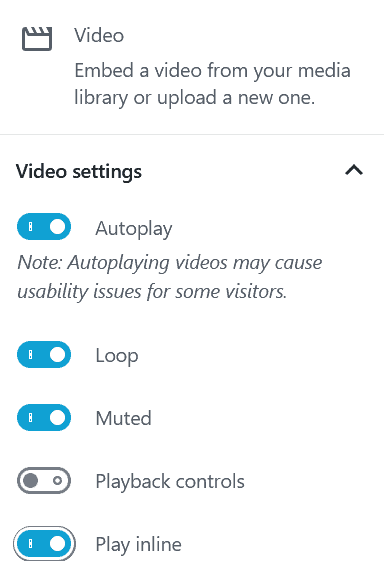Click the Loop label
The image size is (384, 579).
117,356
